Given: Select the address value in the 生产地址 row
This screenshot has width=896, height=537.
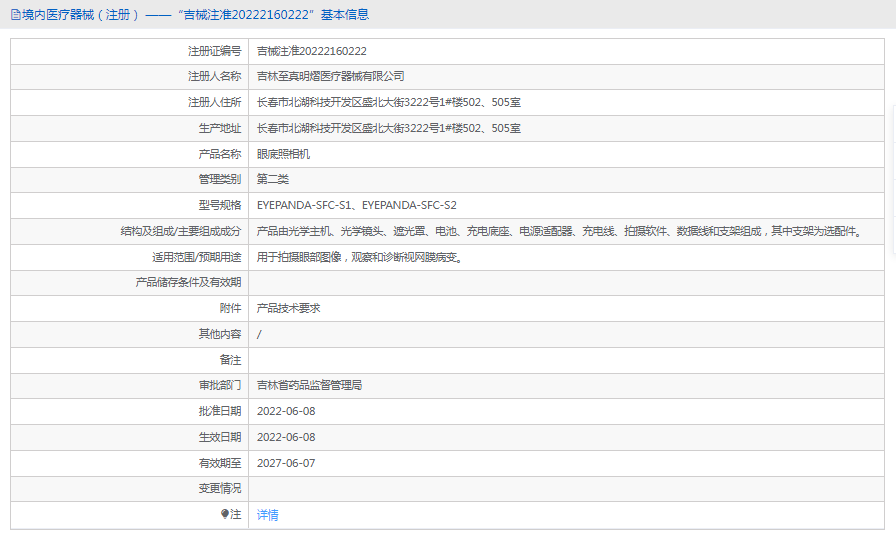Looking at the screenshot, I should point(389,129).
